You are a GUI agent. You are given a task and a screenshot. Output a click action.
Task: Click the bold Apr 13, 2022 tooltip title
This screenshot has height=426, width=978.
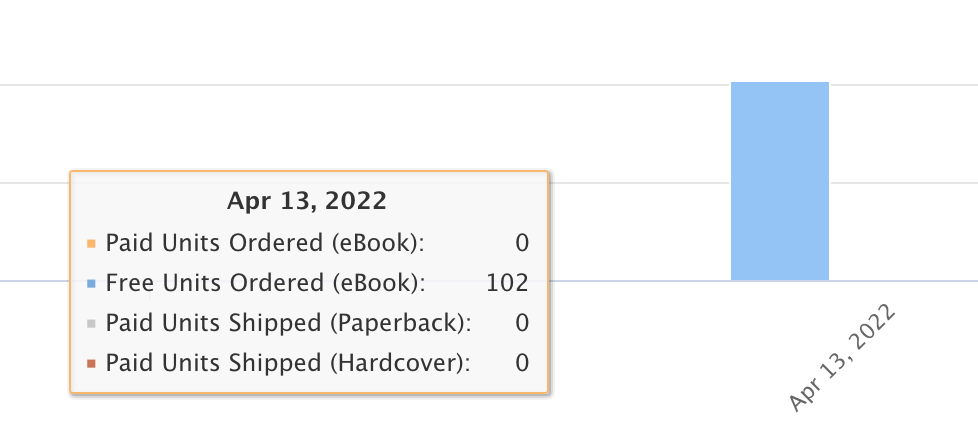pos(307,201)
